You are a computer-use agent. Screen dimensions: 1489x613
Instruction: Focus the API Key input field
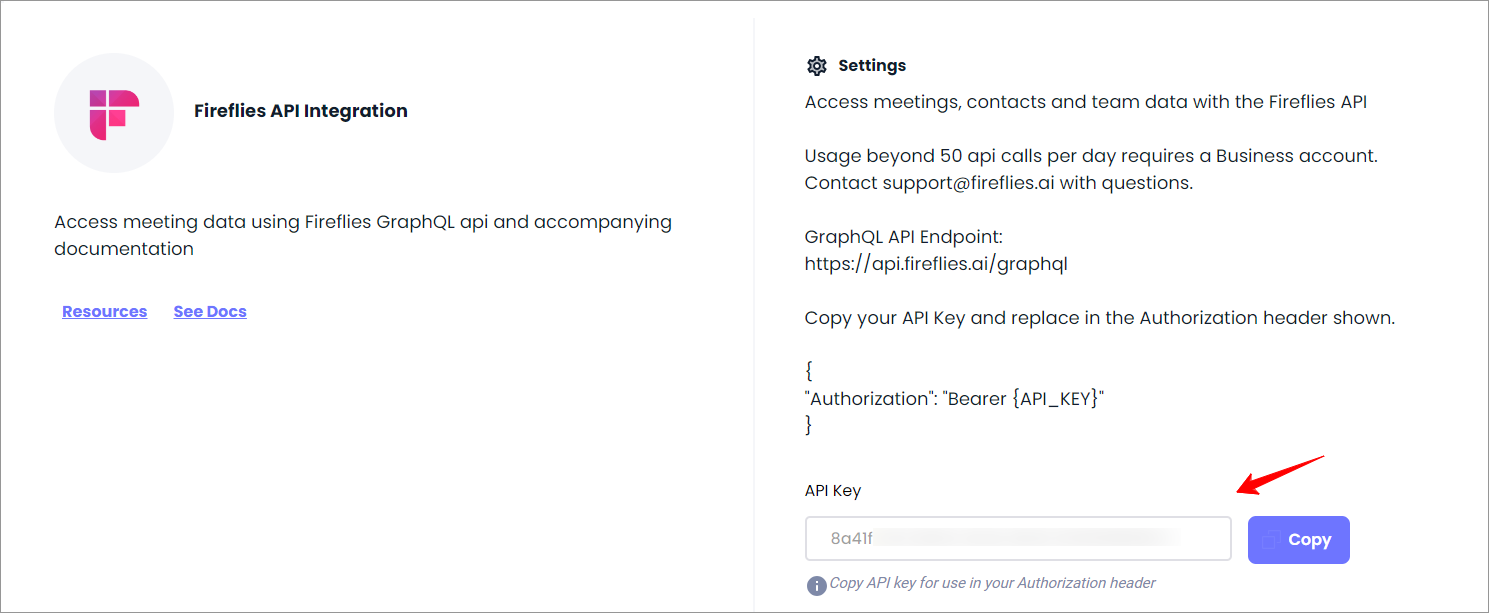click(x=1018, y=539)
